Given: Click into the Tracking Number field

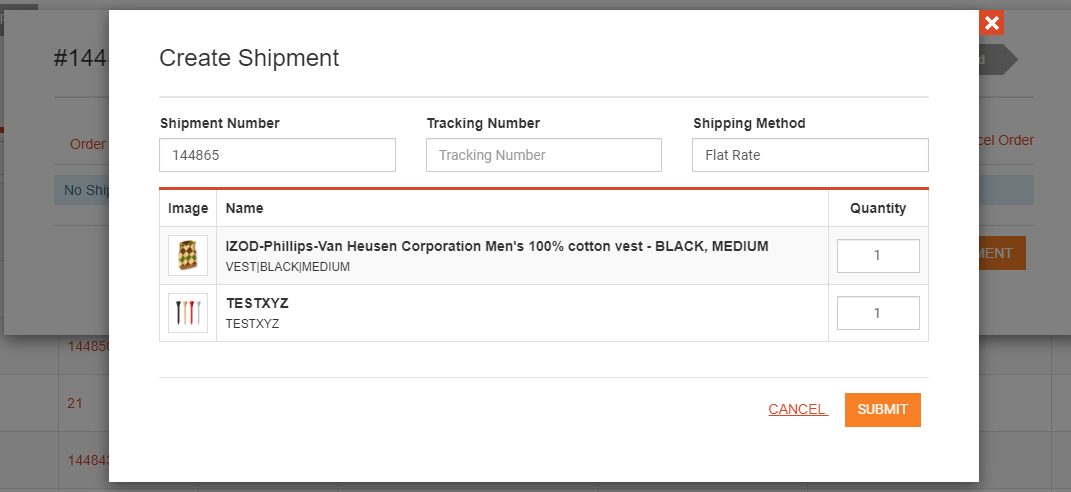Looking at the screenshot, I should [x=544, y=155].
